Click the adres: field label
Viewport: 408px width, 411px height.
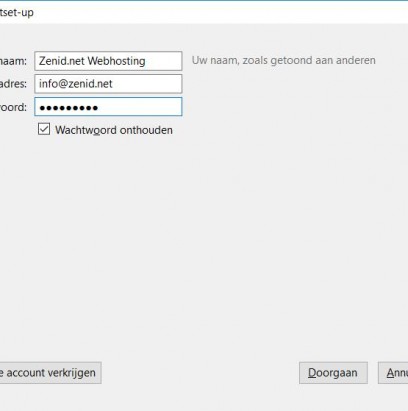[x=13, y=84]
